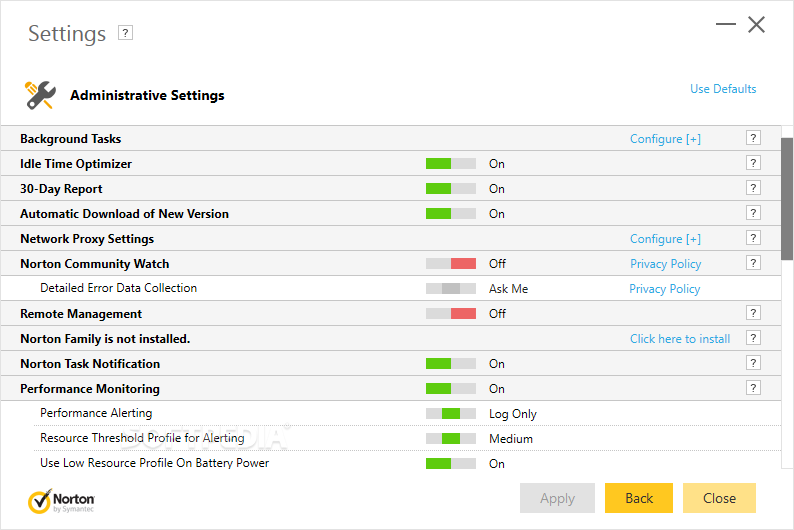Click the Medium value text

tap(511, 439)
